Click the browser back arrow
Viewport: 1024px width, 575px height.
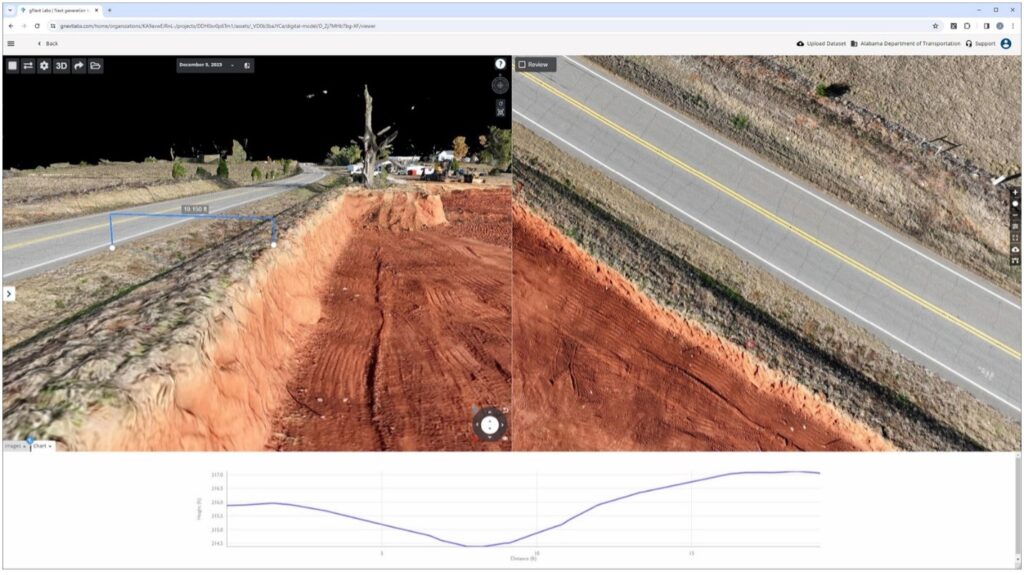pos(10,26)
